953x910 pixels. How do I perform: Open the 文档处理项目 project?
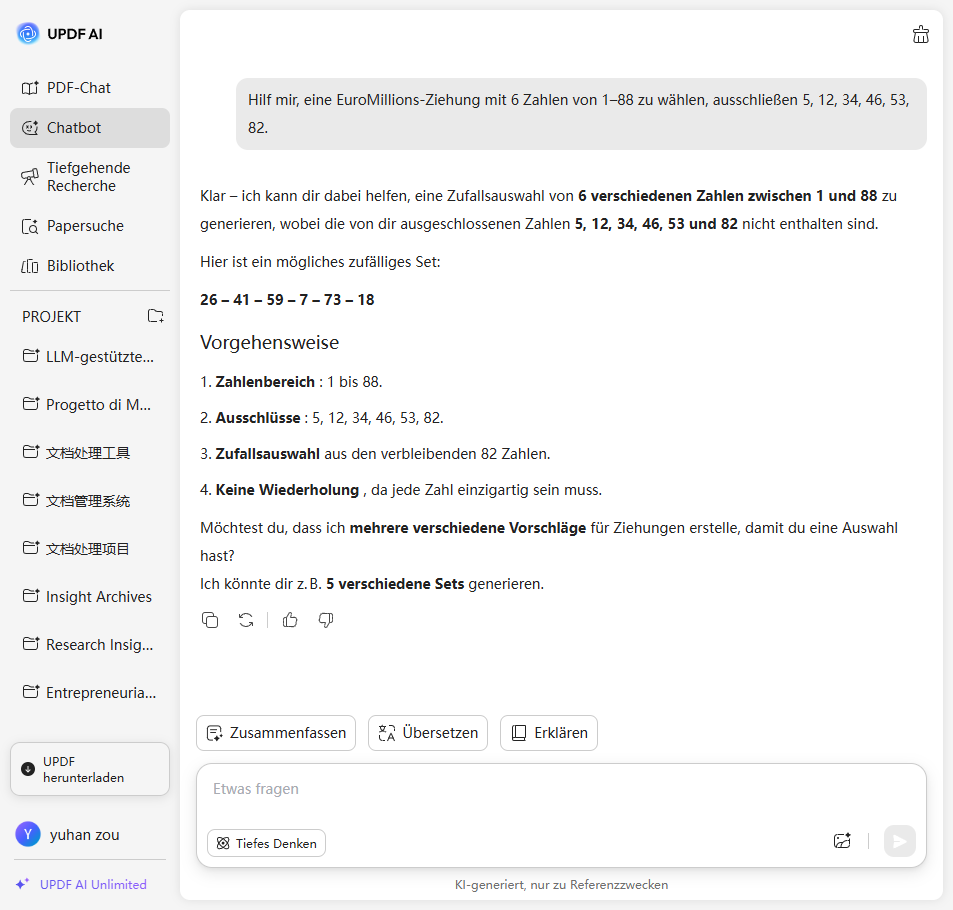[90, 549]
